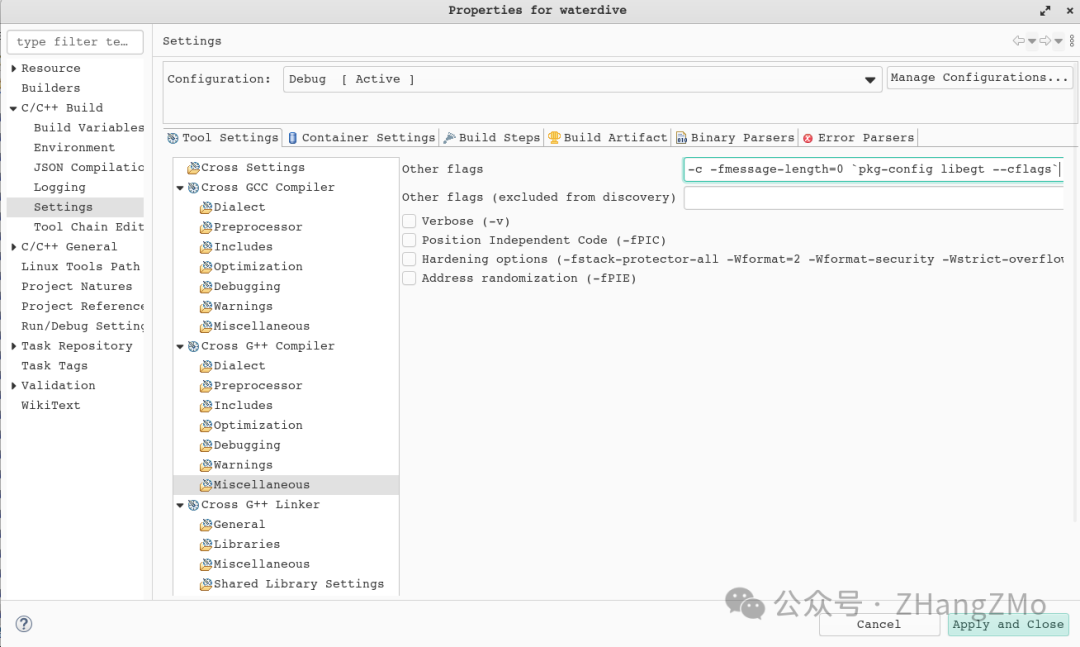Click icon beside GCC Compiler Optimization

click(206, 267)
